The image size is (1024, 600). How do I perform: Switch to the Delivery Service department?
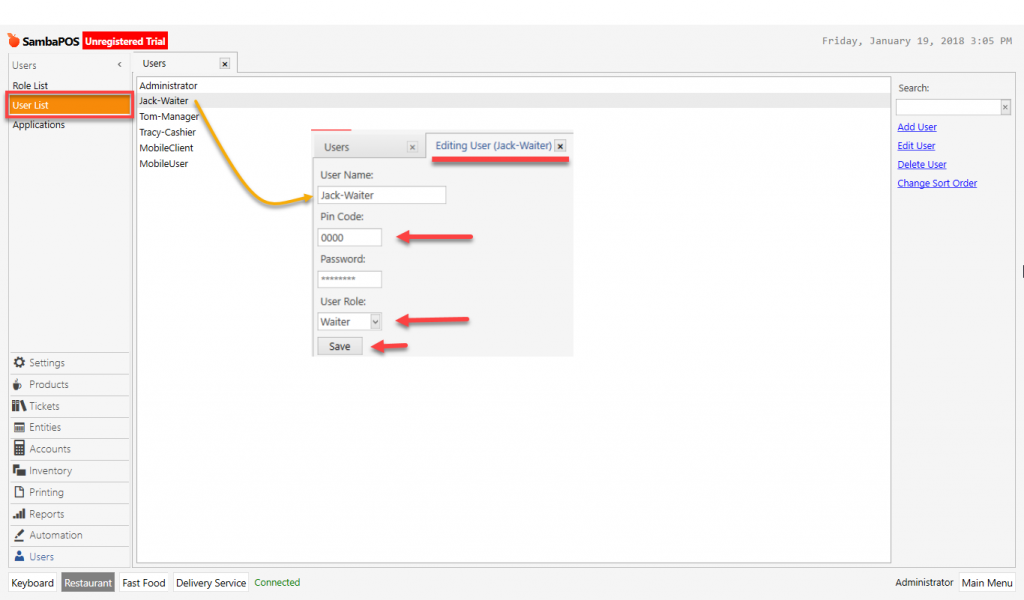(x=211, y=583)
